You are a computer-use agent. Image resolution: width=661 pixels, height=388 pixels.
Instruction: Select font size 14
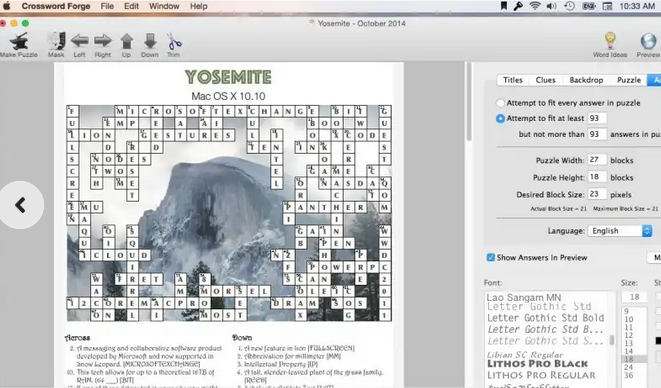[x=629, y=351]
